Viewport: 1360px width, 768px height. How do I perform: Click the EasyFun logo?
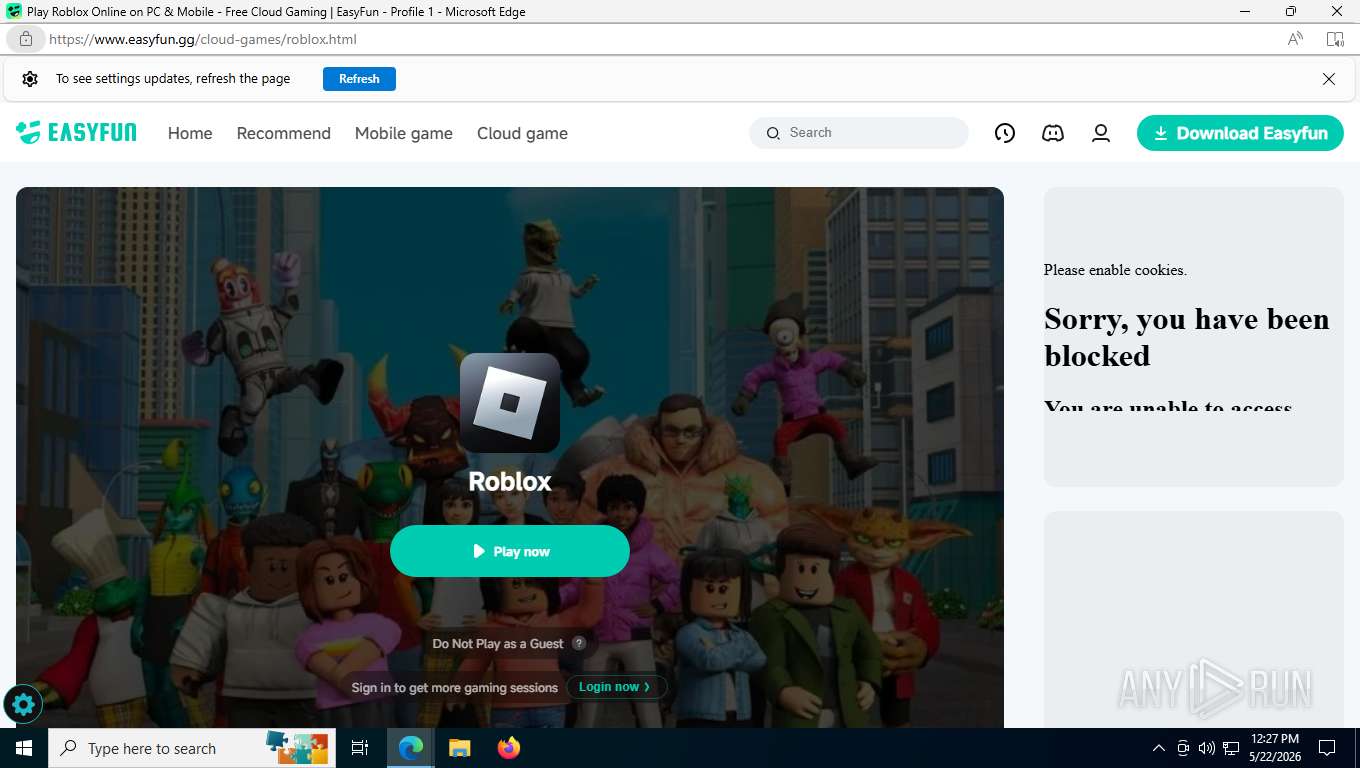(x=76, y=132)
